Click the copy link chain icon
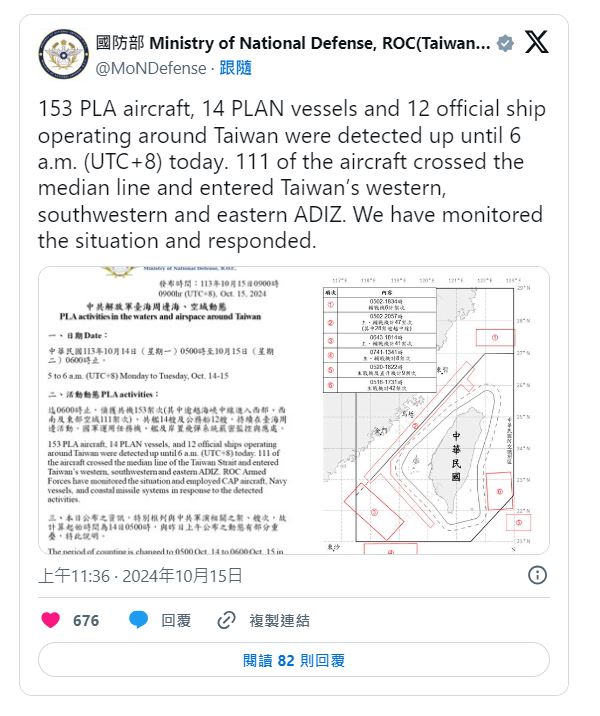This screenshot has height=716, width=600. [226, 620]
